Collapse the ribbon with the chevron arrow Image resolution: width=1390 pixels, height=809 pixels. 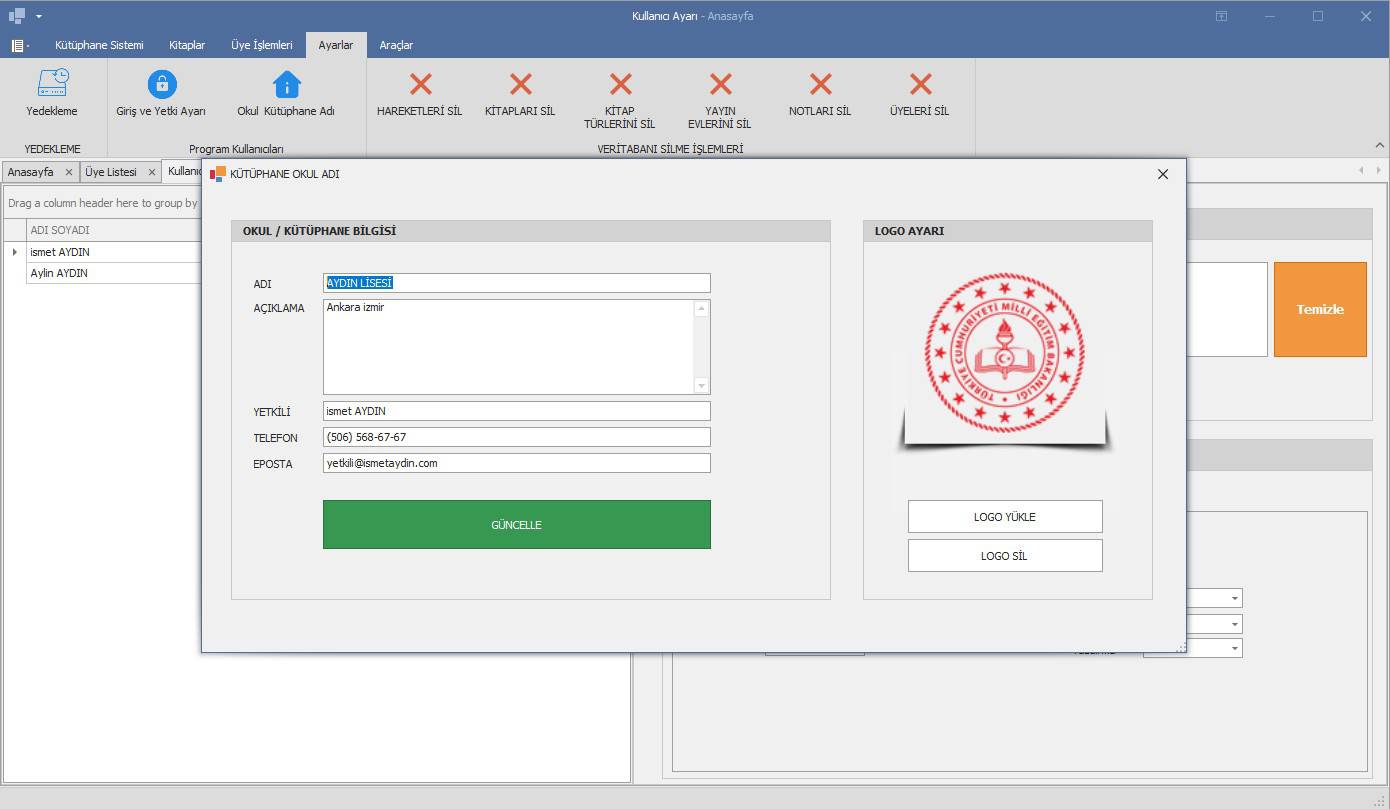point(1380,145)
